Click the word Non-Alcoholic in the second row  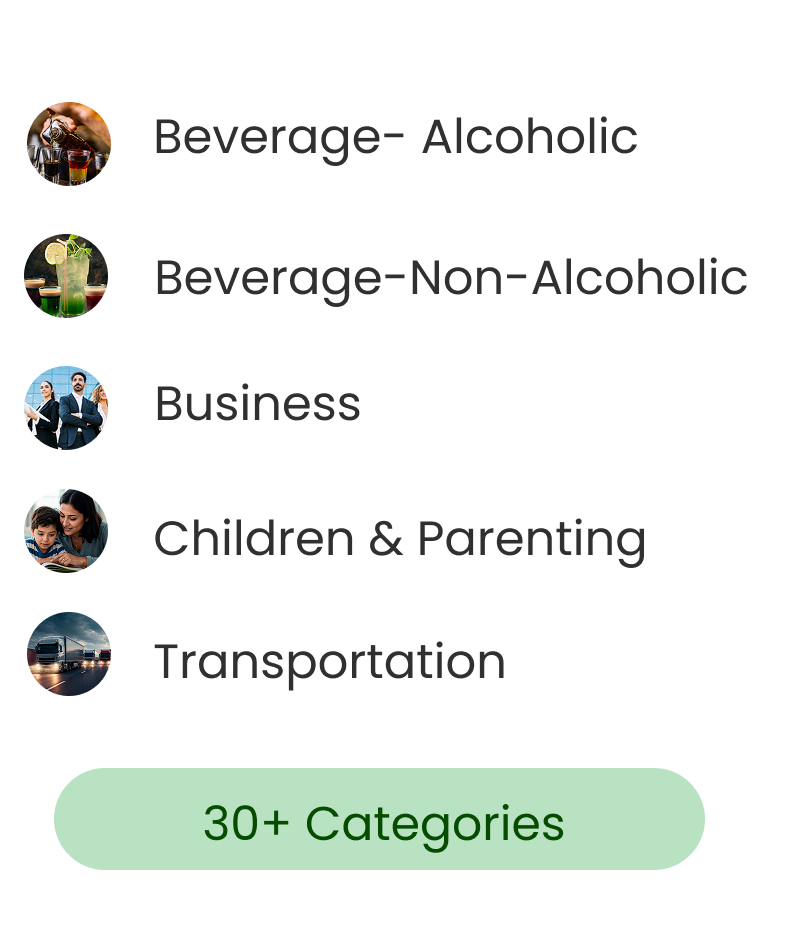click(578, 277)
